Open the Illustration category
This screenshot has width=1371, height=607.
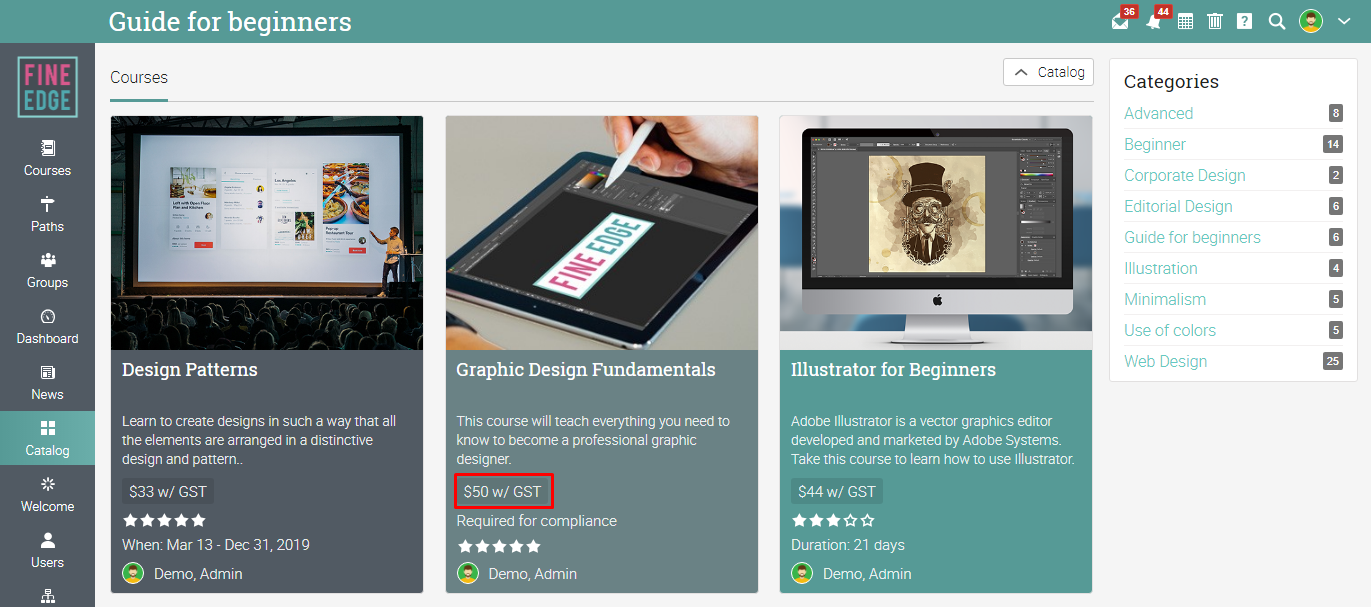click(1161, 268)
